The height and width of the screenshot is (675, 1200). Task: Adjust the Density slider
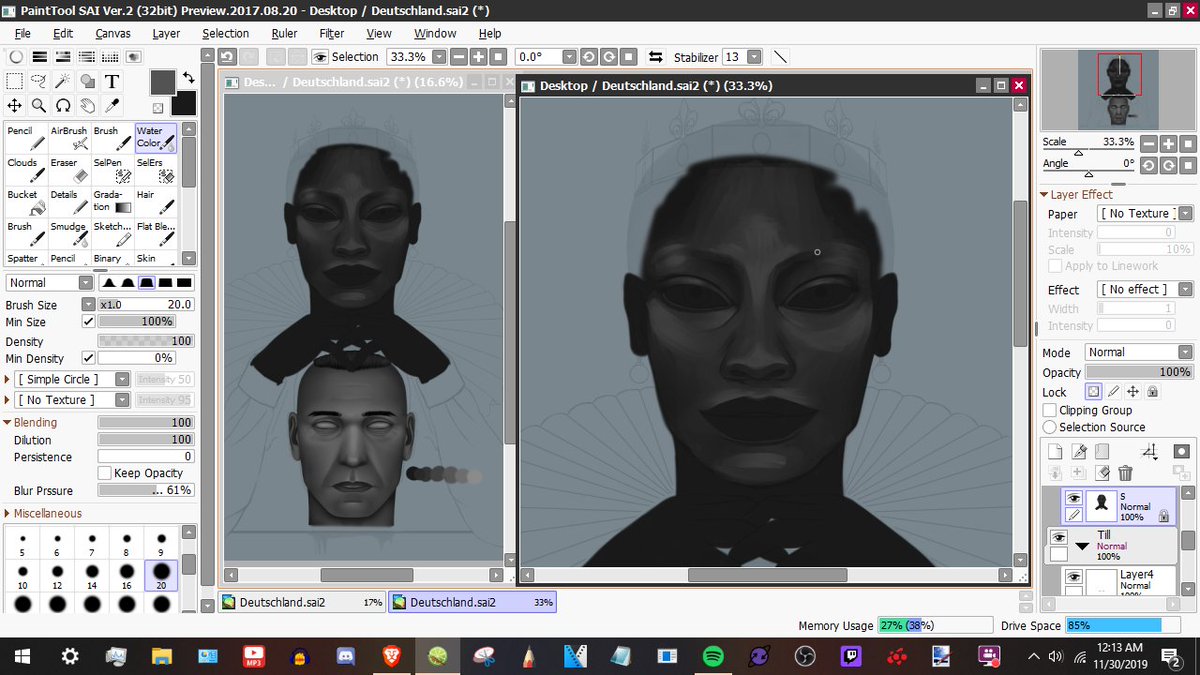point(145,341)
